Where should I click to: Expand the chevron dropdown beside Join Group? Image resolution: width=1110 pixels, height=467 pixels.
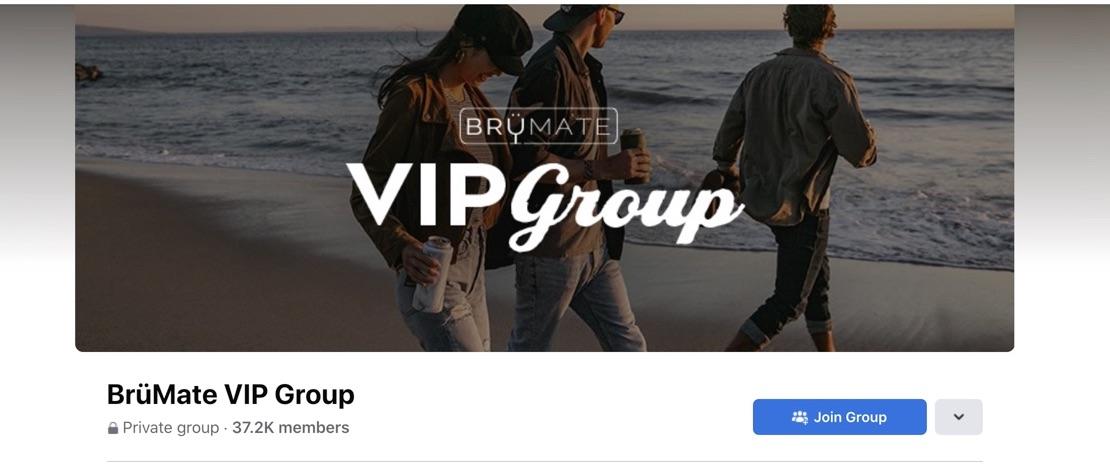click(959, 417)
